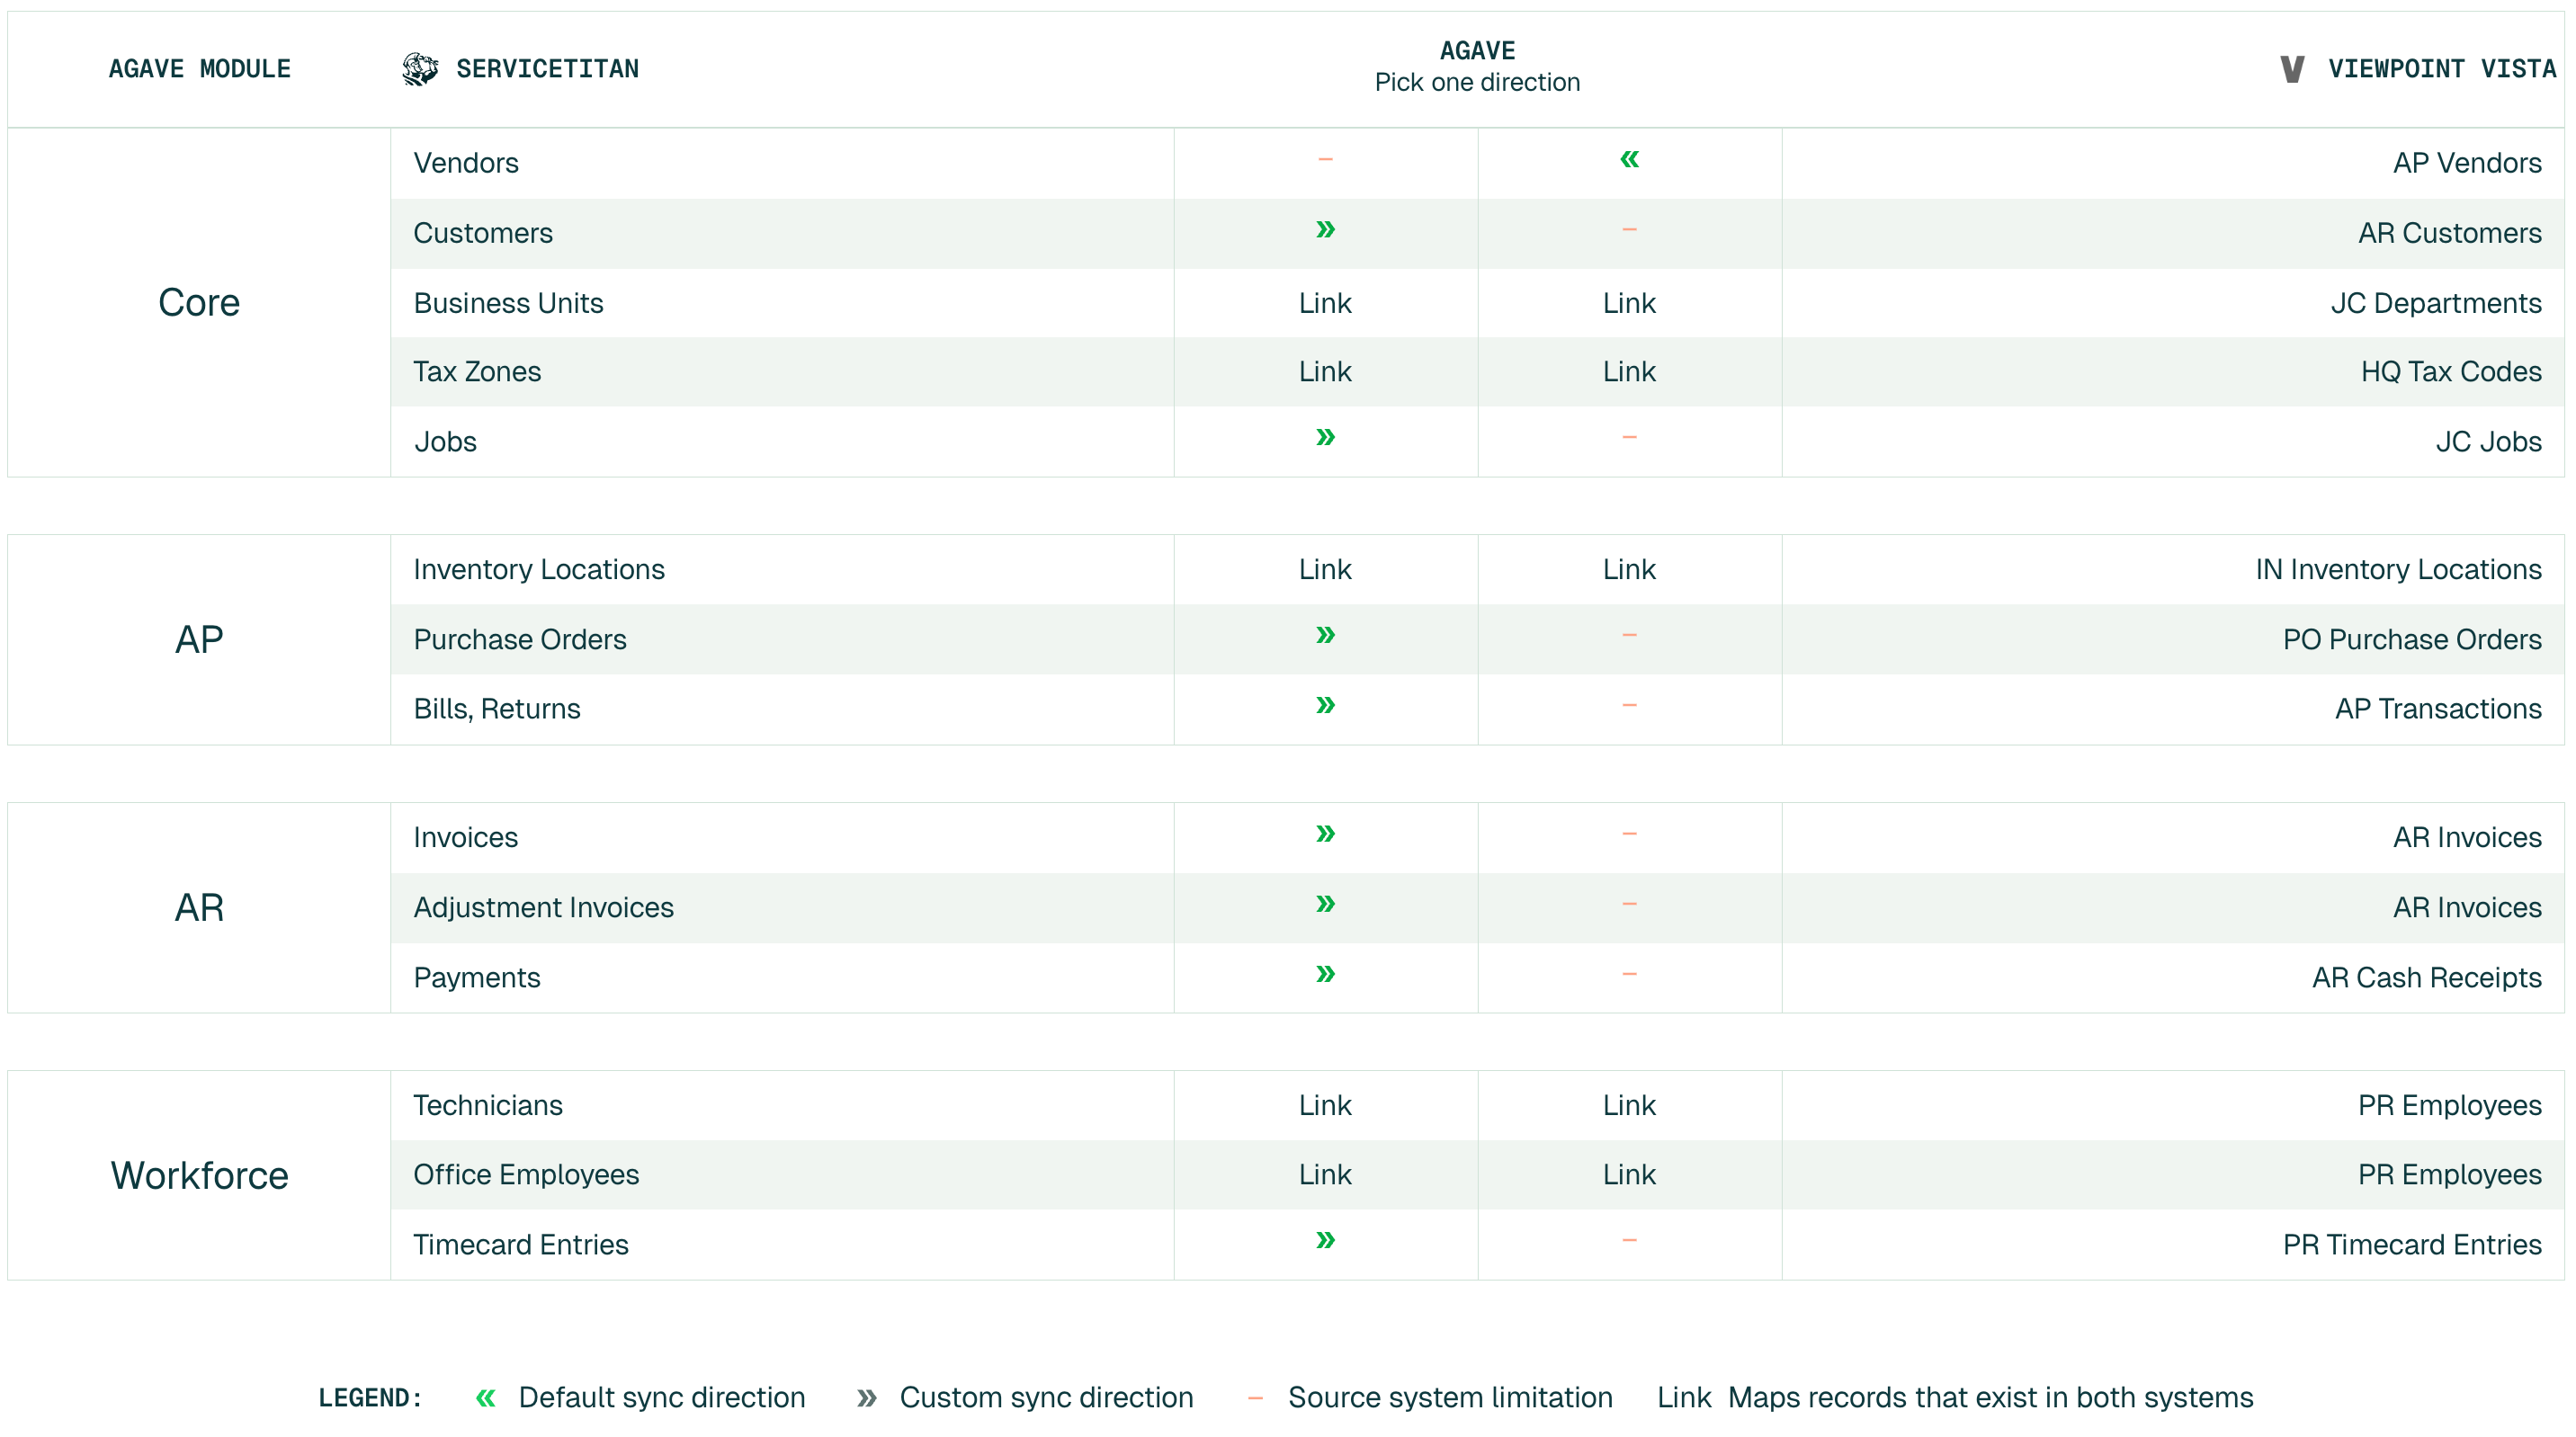Click first Link for Business Units
2576x1437 pixels.
(x=1325, y=303)
